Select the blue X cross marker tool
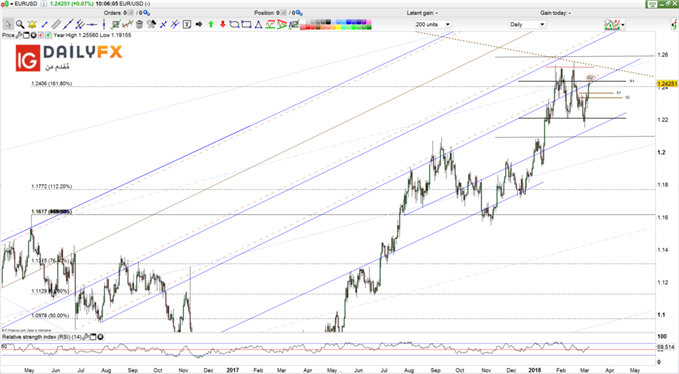 point(163,25)
